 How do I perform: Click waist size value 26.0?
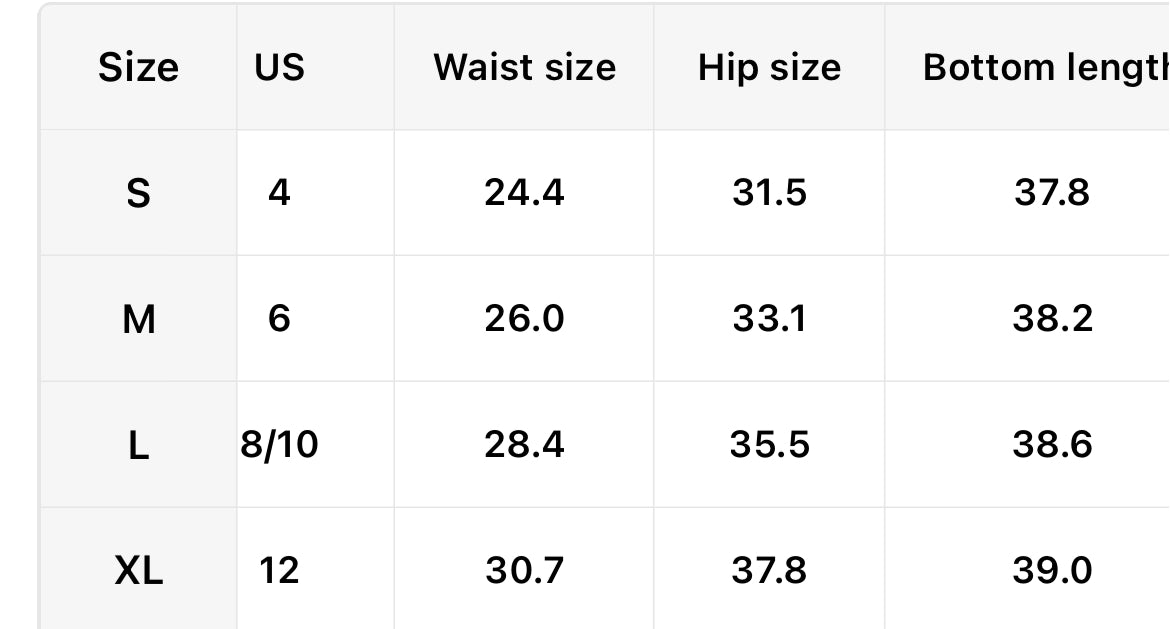click(x=524, y=319)
